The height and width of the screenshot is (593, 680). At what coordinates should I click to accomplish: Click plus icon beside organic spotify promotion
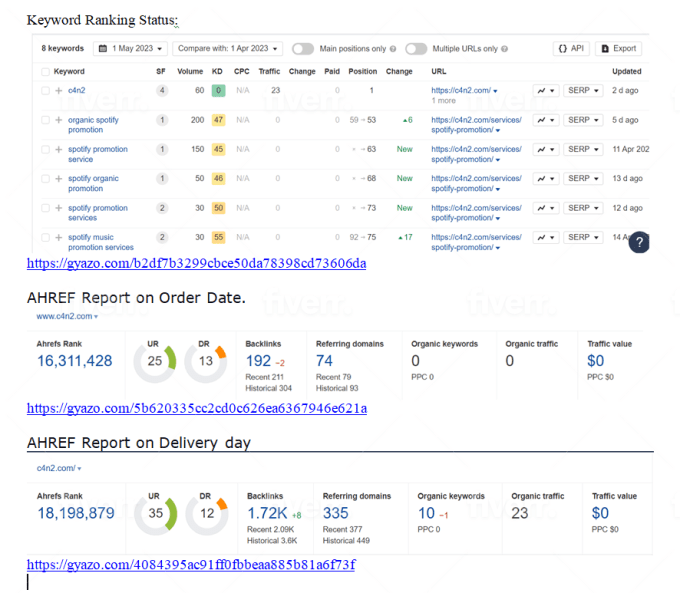[59, 120]
